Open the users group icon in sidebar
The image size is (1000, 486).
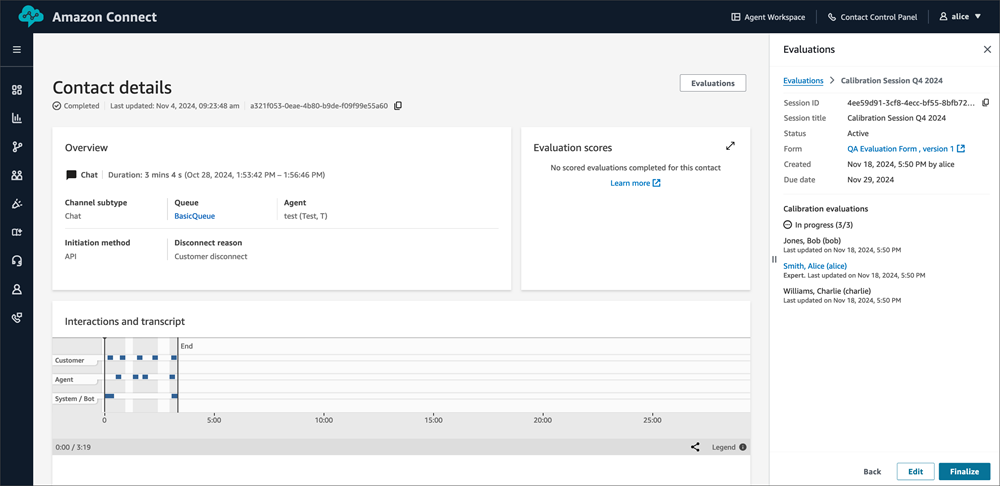[16, 176]
